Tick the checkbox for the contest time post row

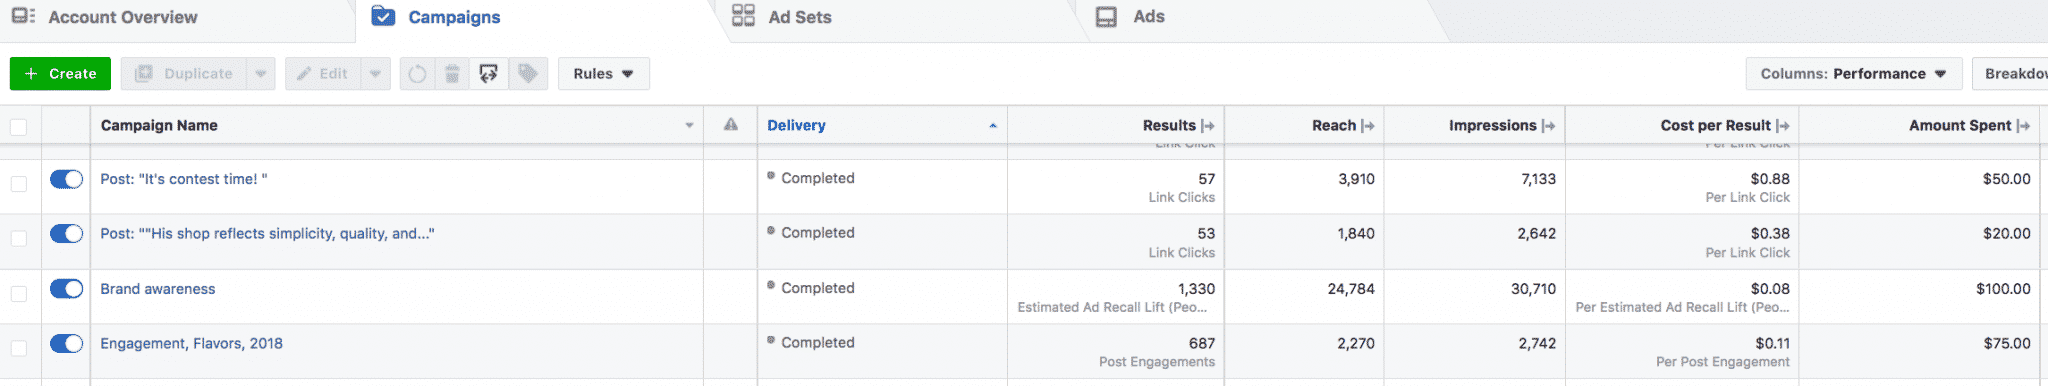[x=19, y=184]
